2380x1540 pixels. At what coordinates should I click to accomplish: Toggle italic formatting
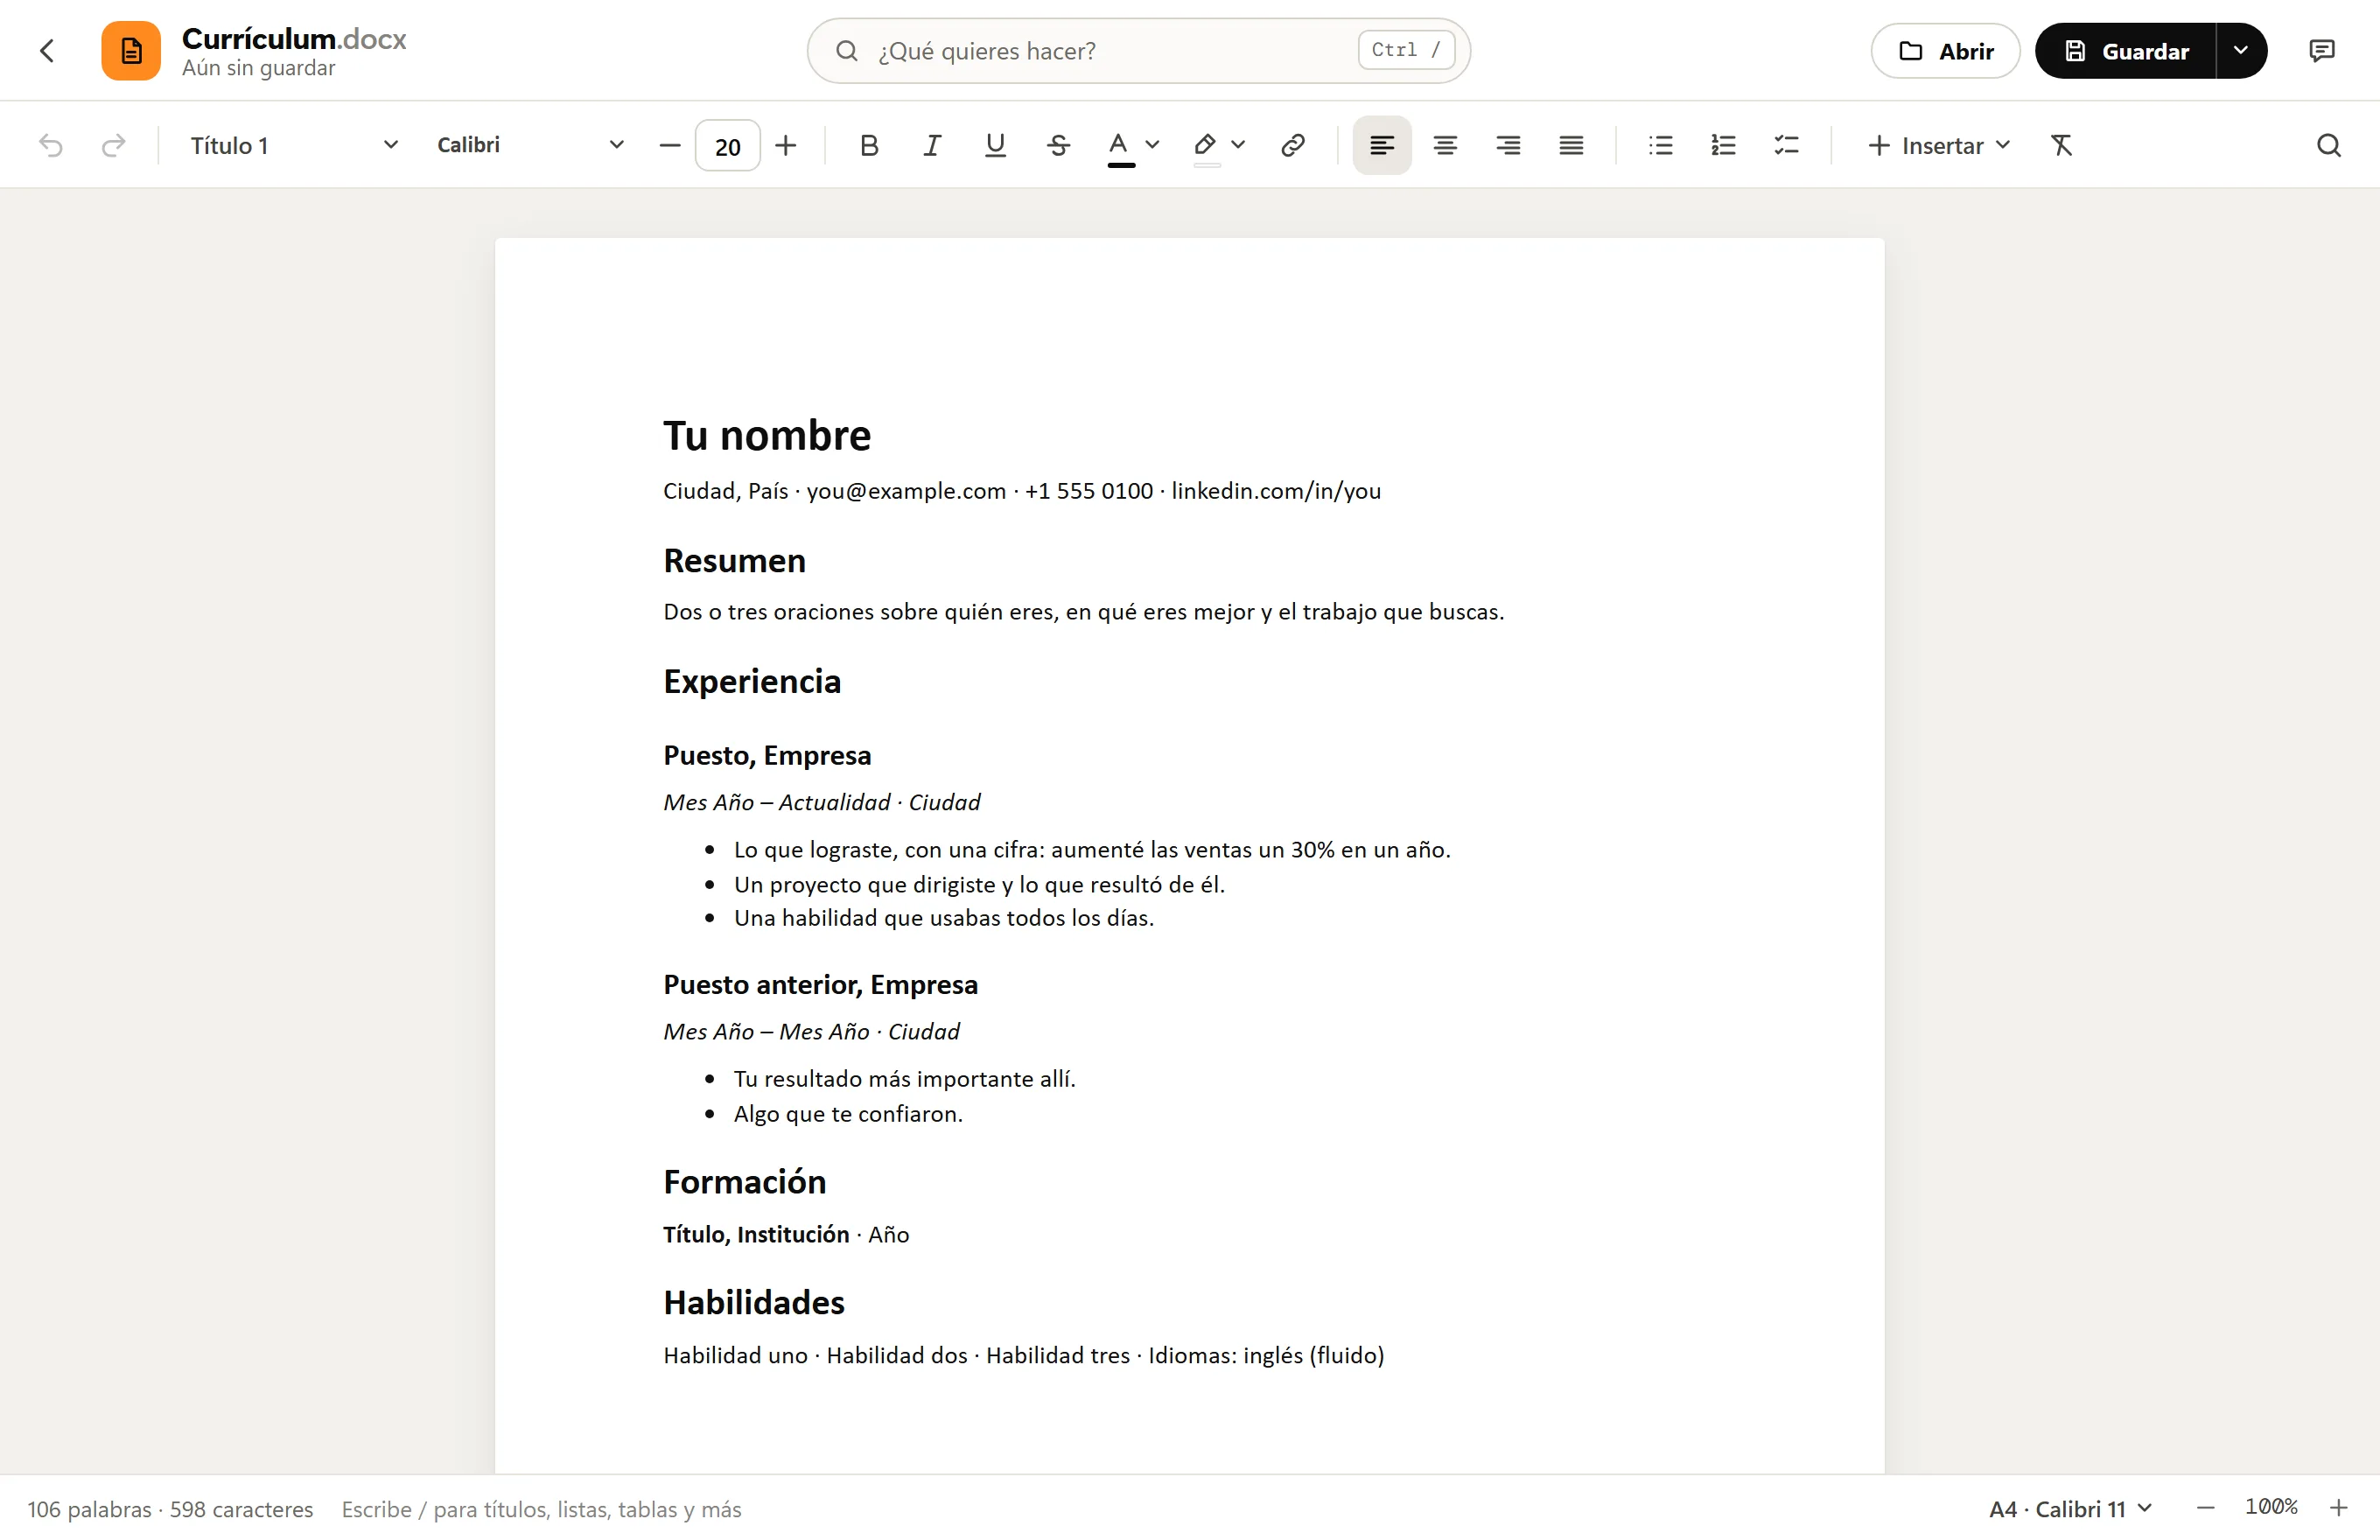tap(932, 146)
